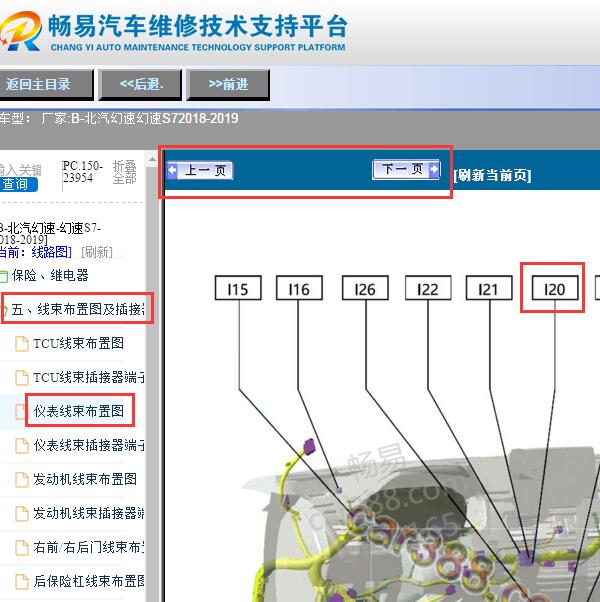Click the PC.150-23954 text in sidebar
The width and height of the screenshot is (600, 602).
click(83, 172)
